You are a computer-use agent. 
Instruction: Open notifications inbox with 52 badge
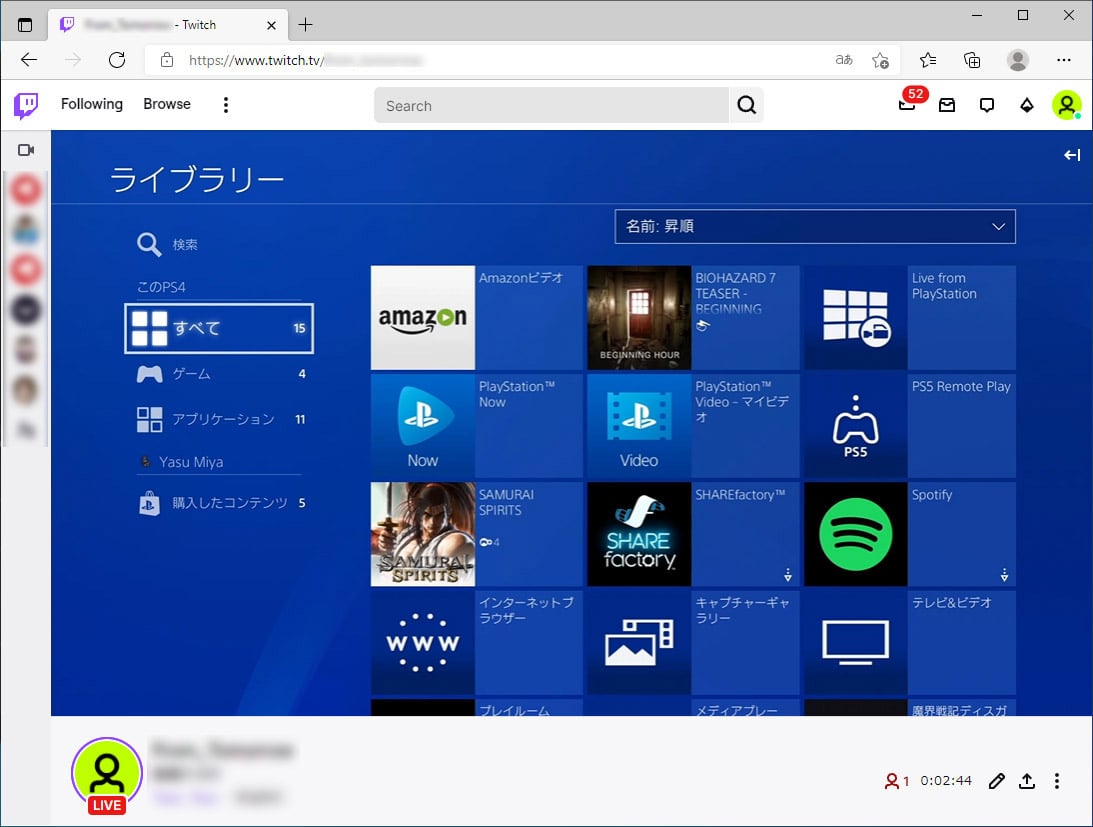click(x=909, y=102)
